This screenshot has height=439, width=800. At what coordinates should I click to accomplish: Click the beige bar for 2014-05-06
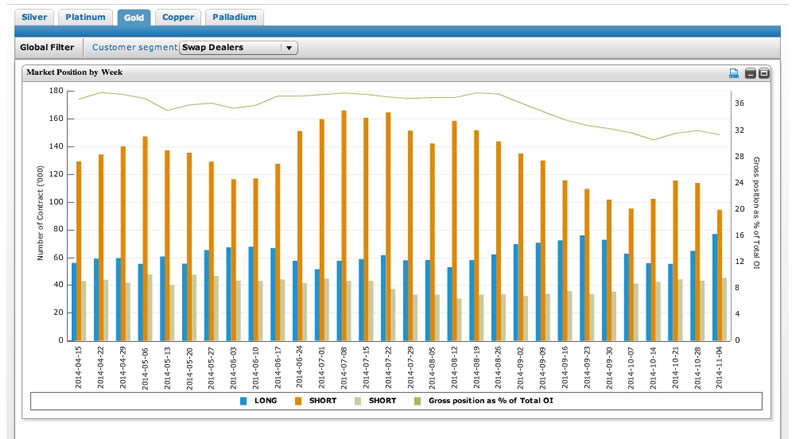pos(149,307)
